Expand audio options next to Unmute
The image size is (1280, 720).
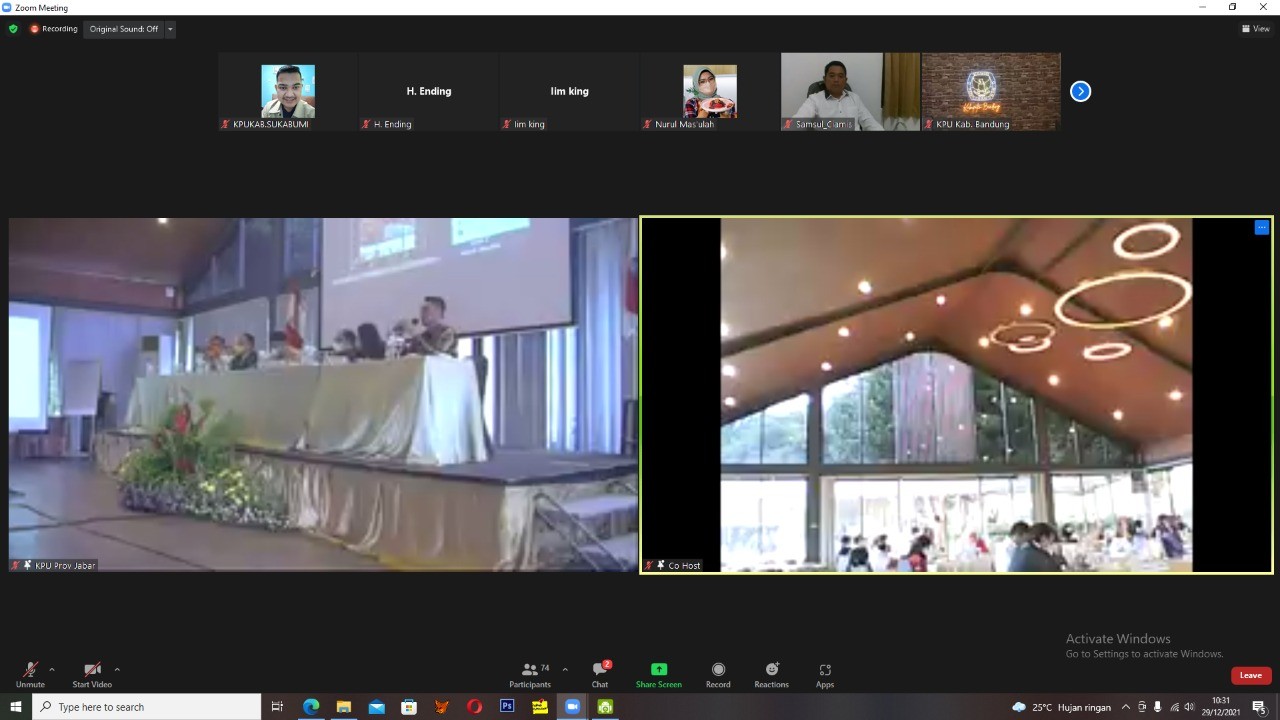(52, 670)
